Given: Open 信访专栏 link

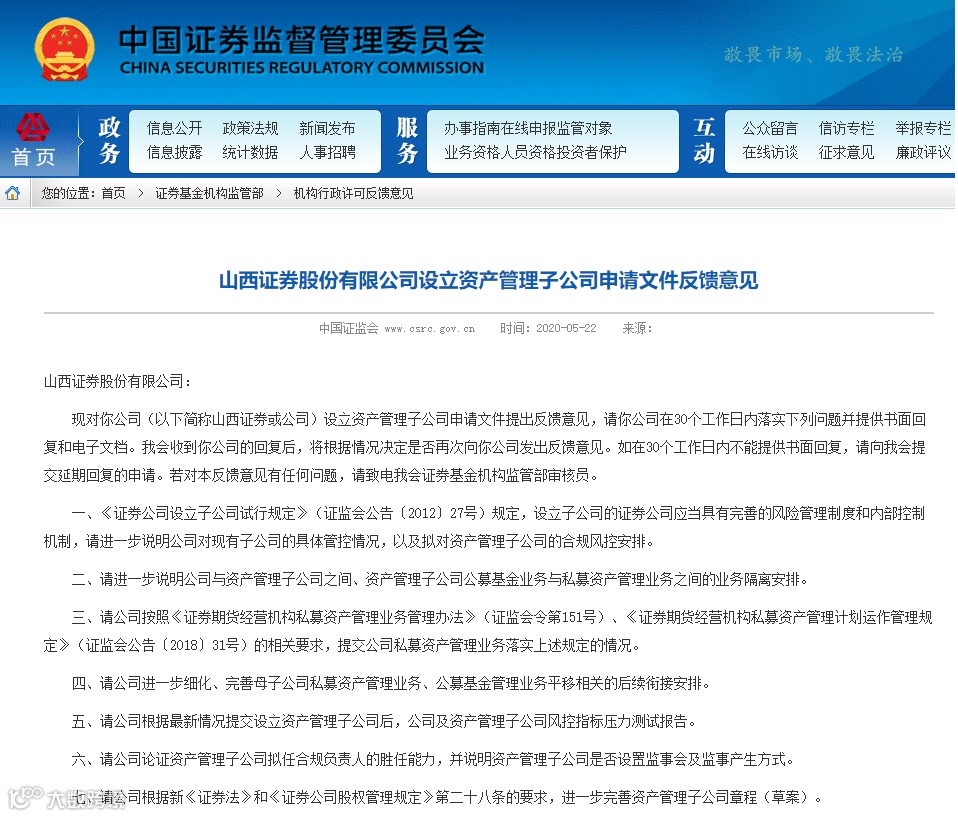Looking at the screenshot, I should click(x=846, y=128).
